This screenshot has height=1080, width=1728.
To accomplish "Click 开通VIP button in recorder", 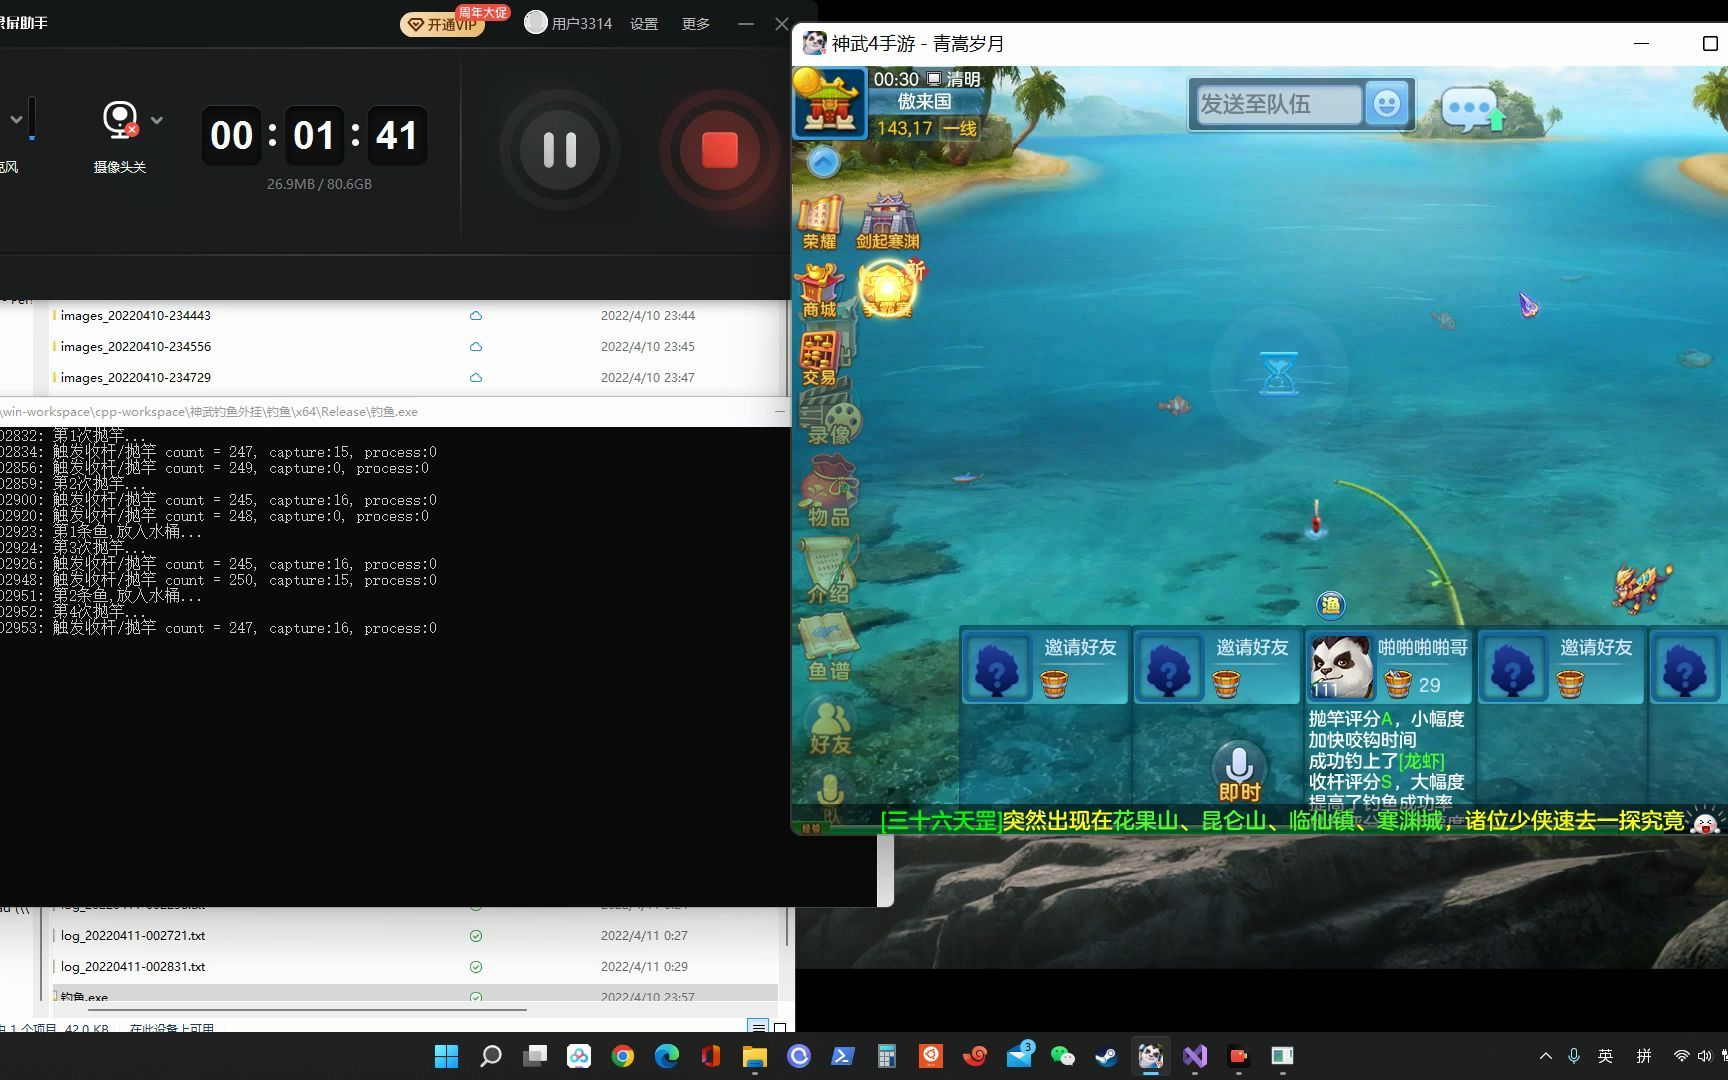I will pos(443,24).
